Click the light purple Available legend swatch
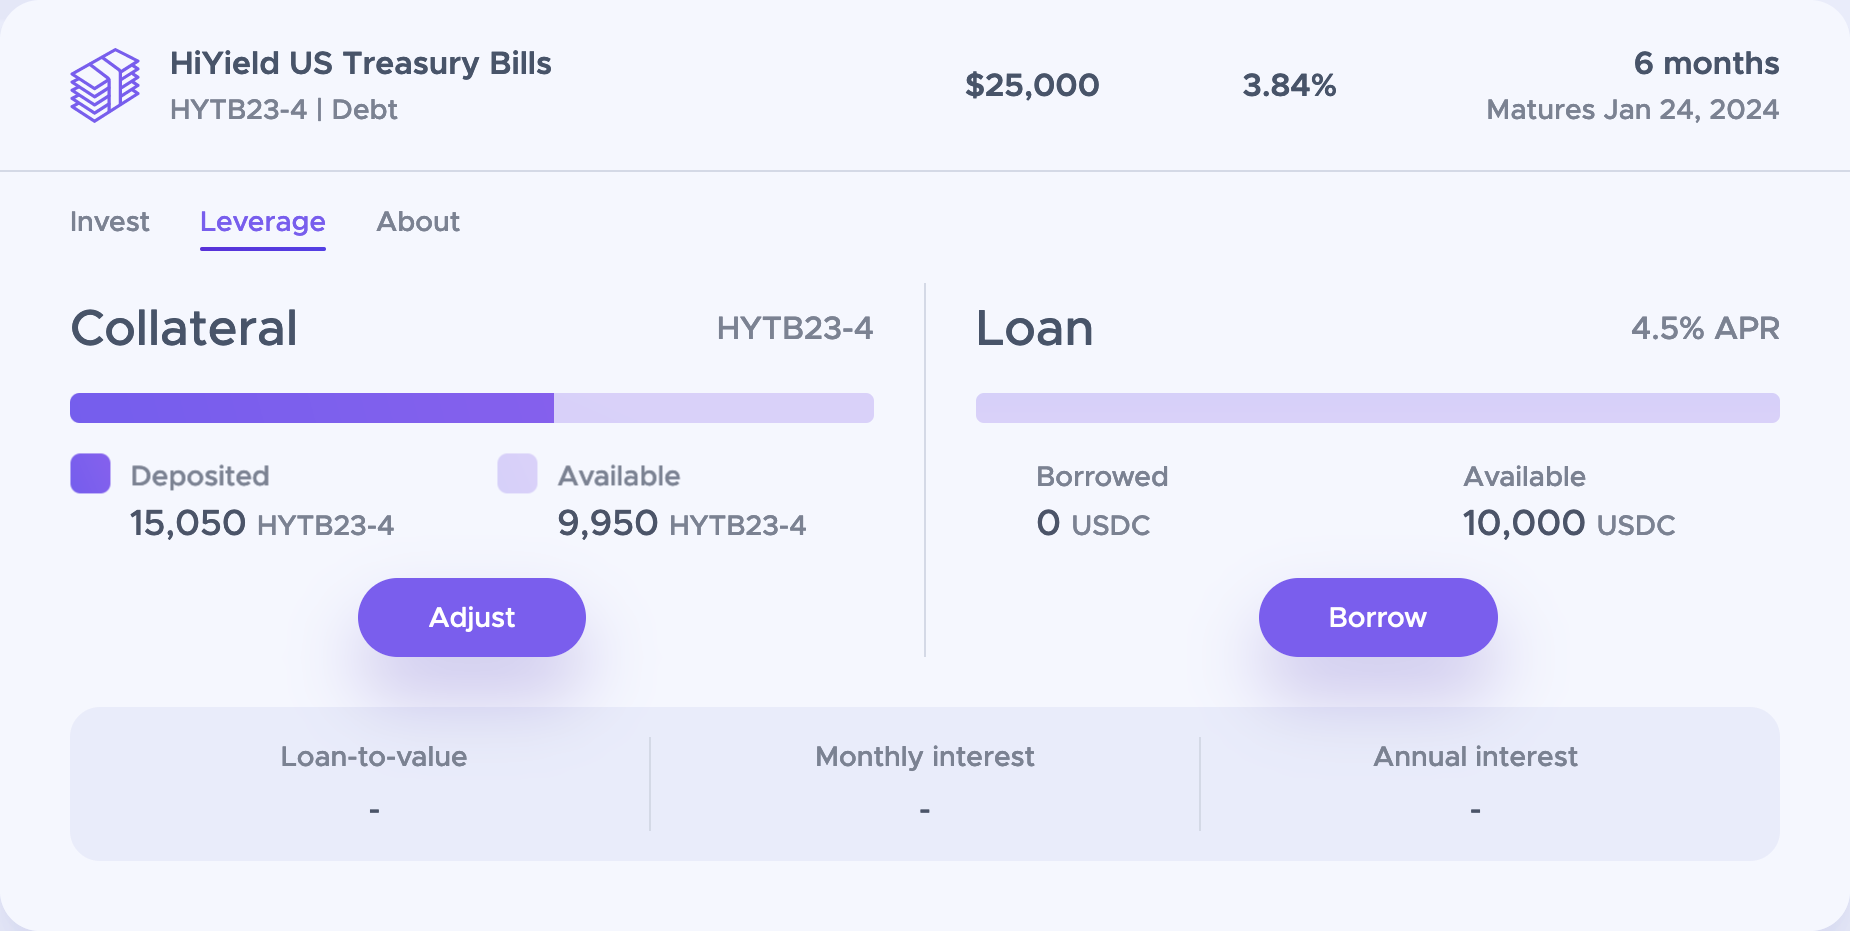Viewport: 1850px width, 931px height. coord(517,473)
